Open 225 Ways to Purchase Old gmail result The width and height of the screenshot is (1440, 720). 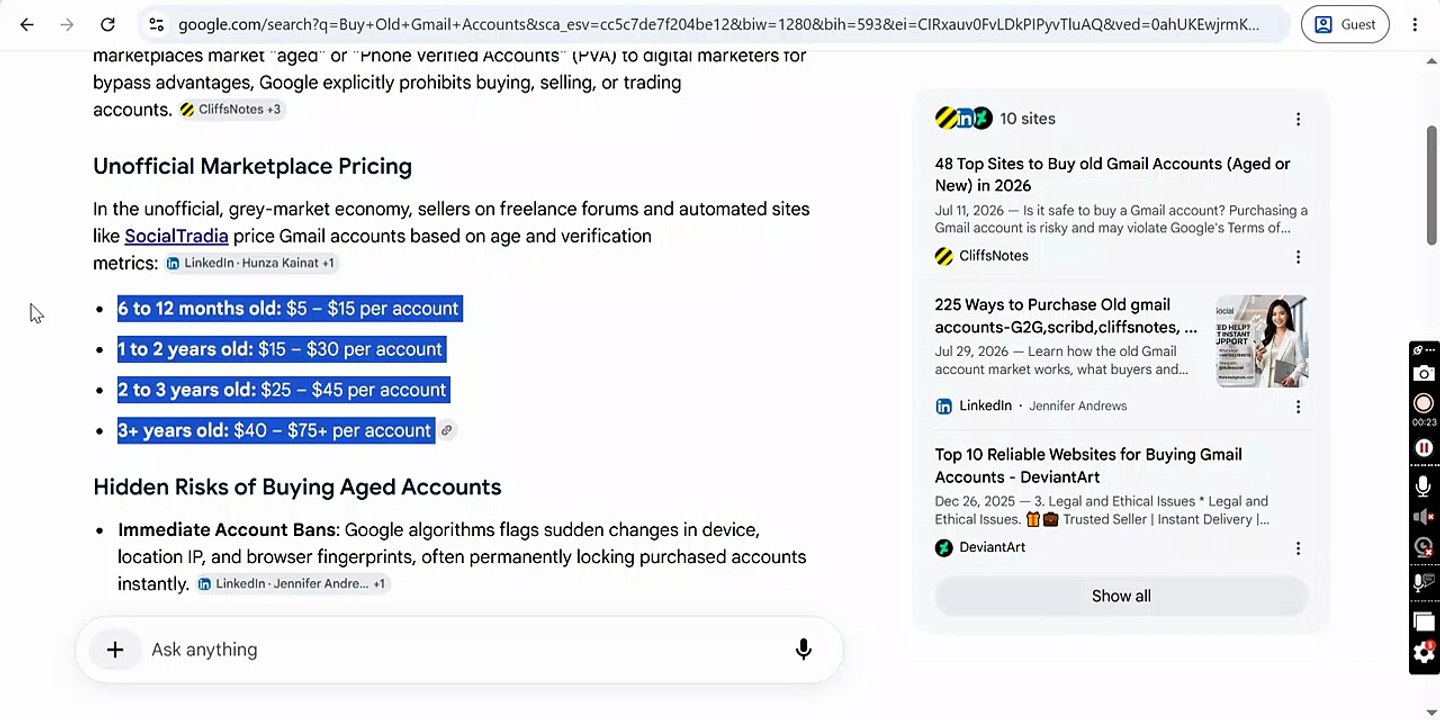pyautogui.click(x=1066, y=316)
